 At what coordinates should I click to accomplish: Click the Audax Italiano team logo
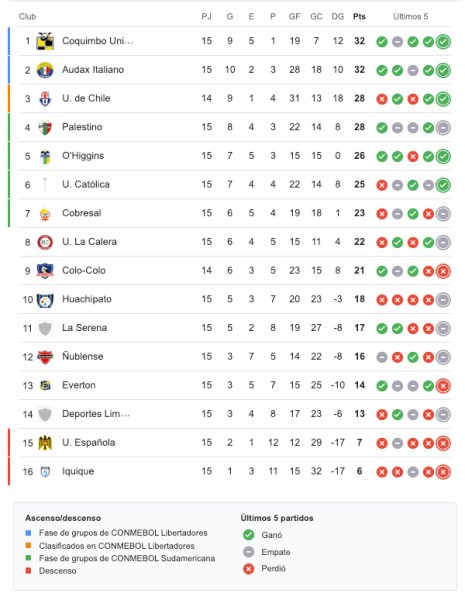click(x=45, y=70)
